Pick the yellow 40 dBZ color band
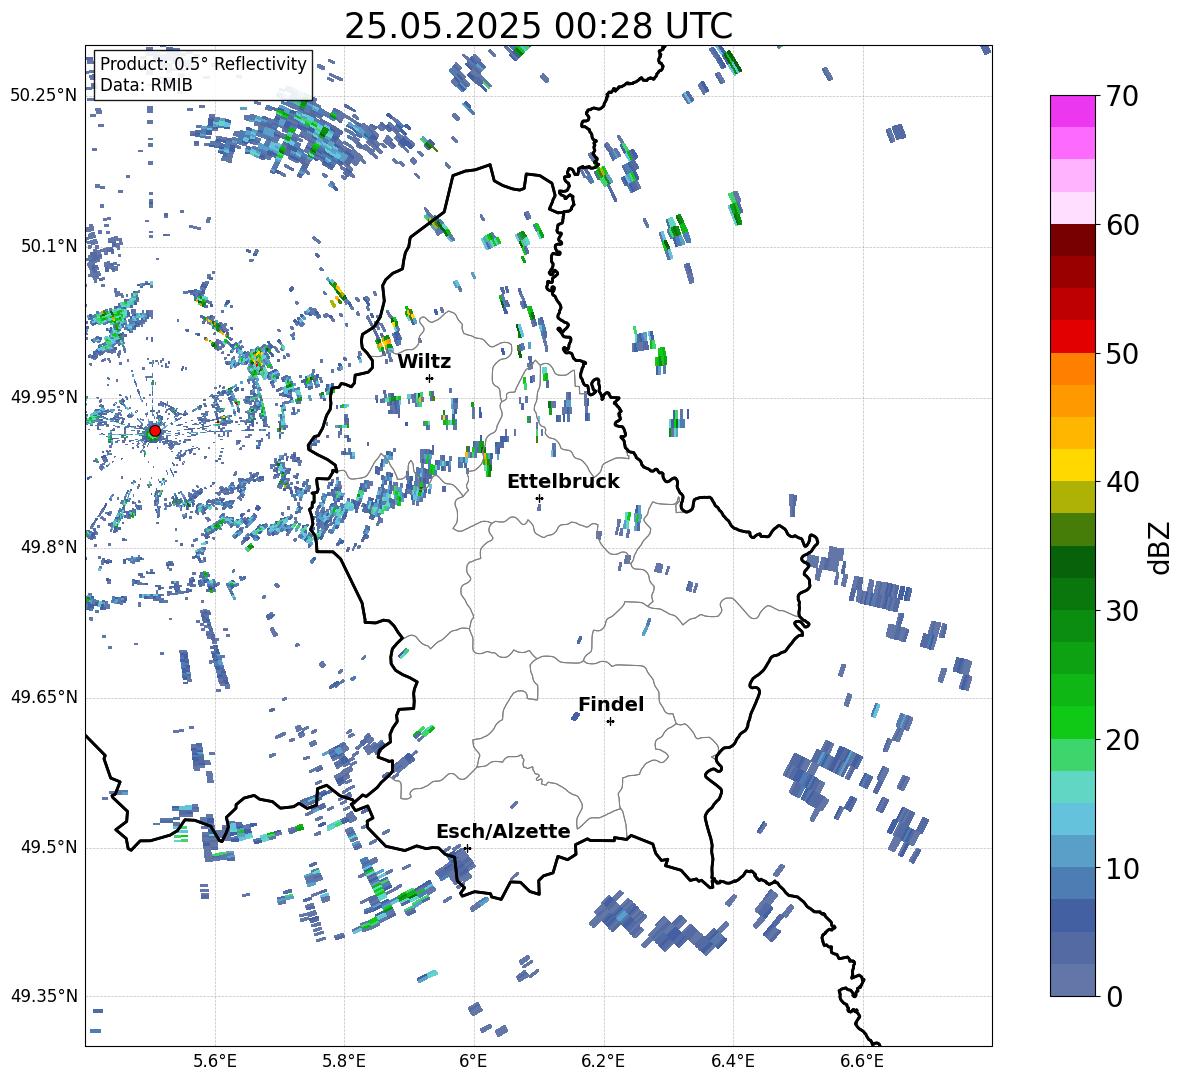1184x1081 pixels. [x=1073, y=464]
